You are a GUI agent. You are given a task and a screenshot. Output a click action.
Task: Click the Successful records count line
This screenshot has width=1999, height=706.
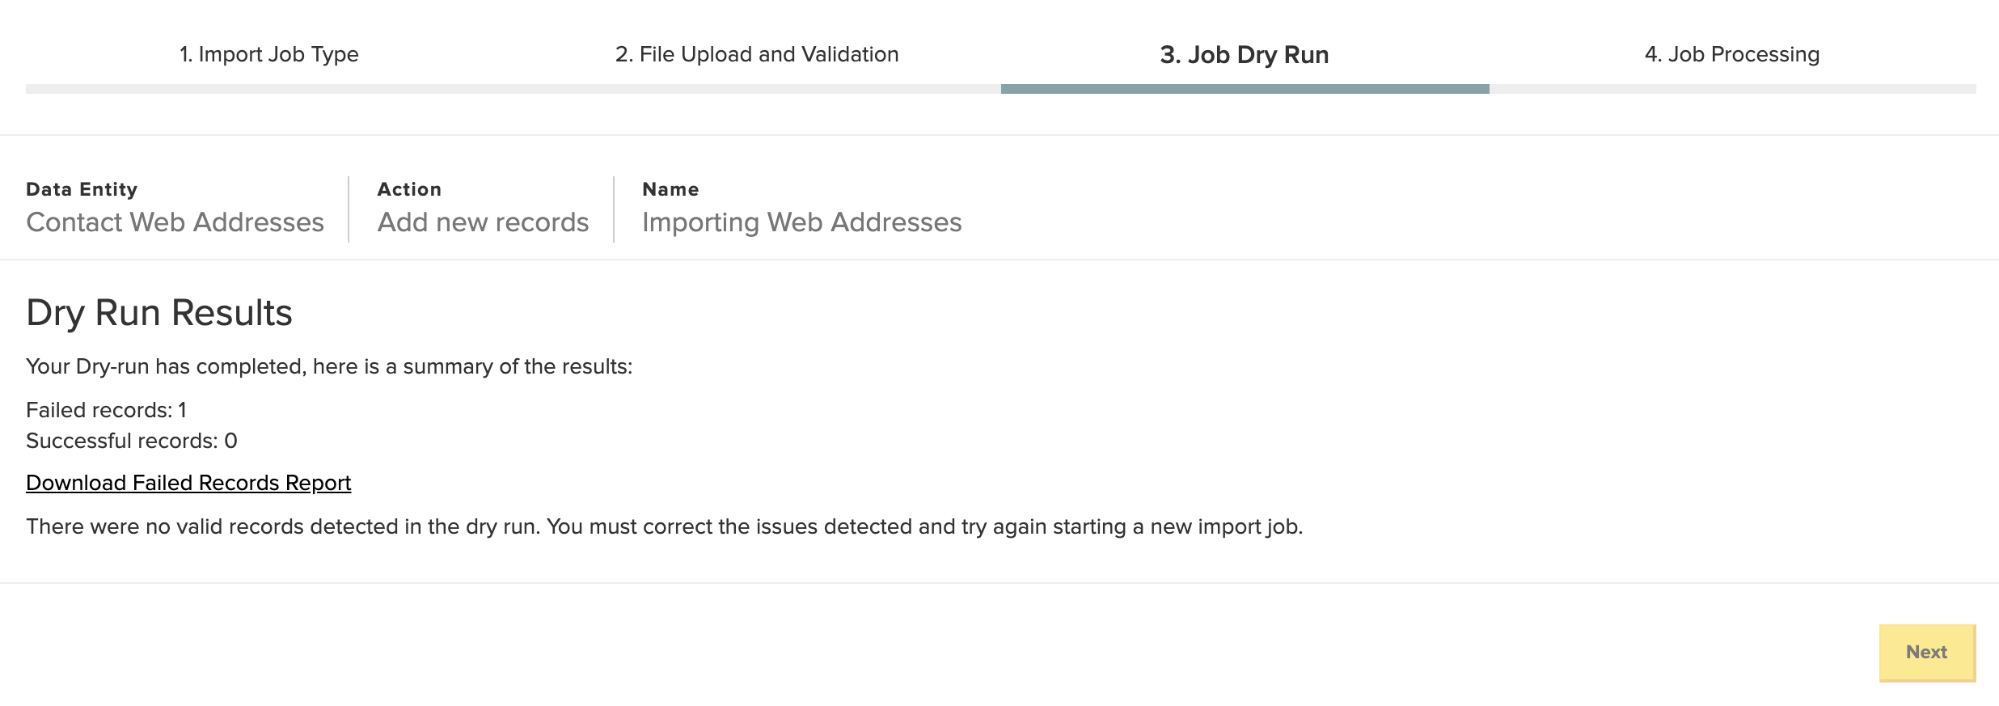(x=131, y=441)
